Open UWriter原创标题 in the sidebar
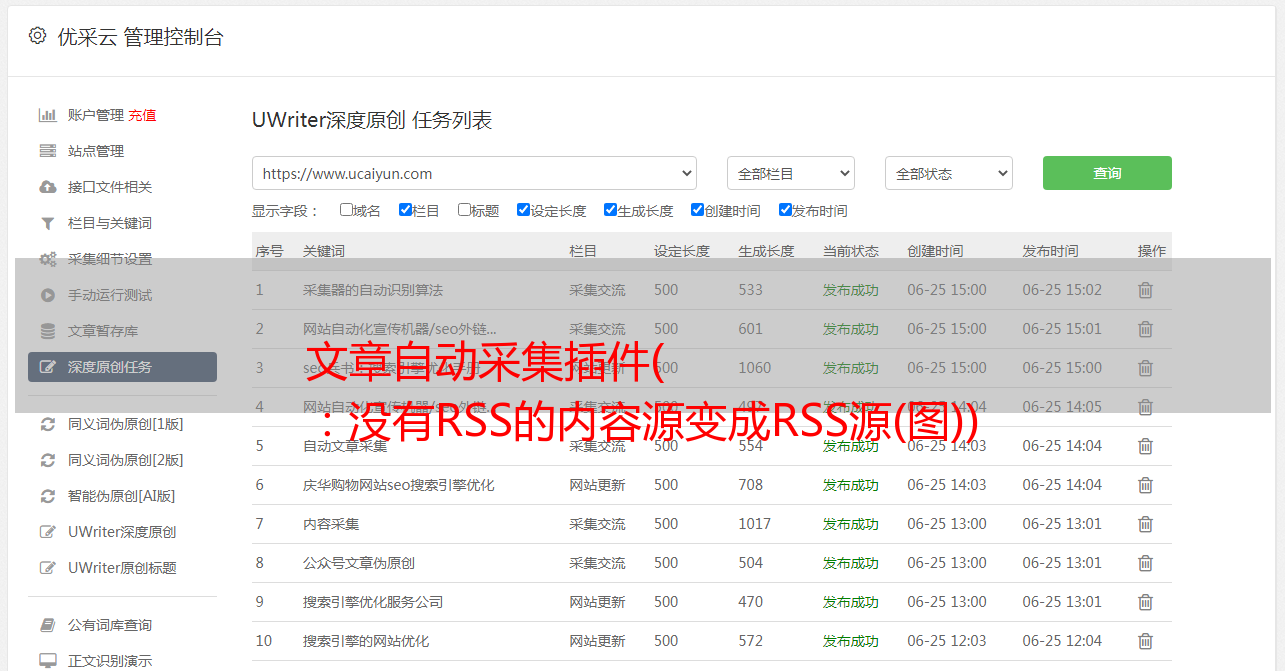This screenshot has width=1285, height=671. (x=122, y=568)
